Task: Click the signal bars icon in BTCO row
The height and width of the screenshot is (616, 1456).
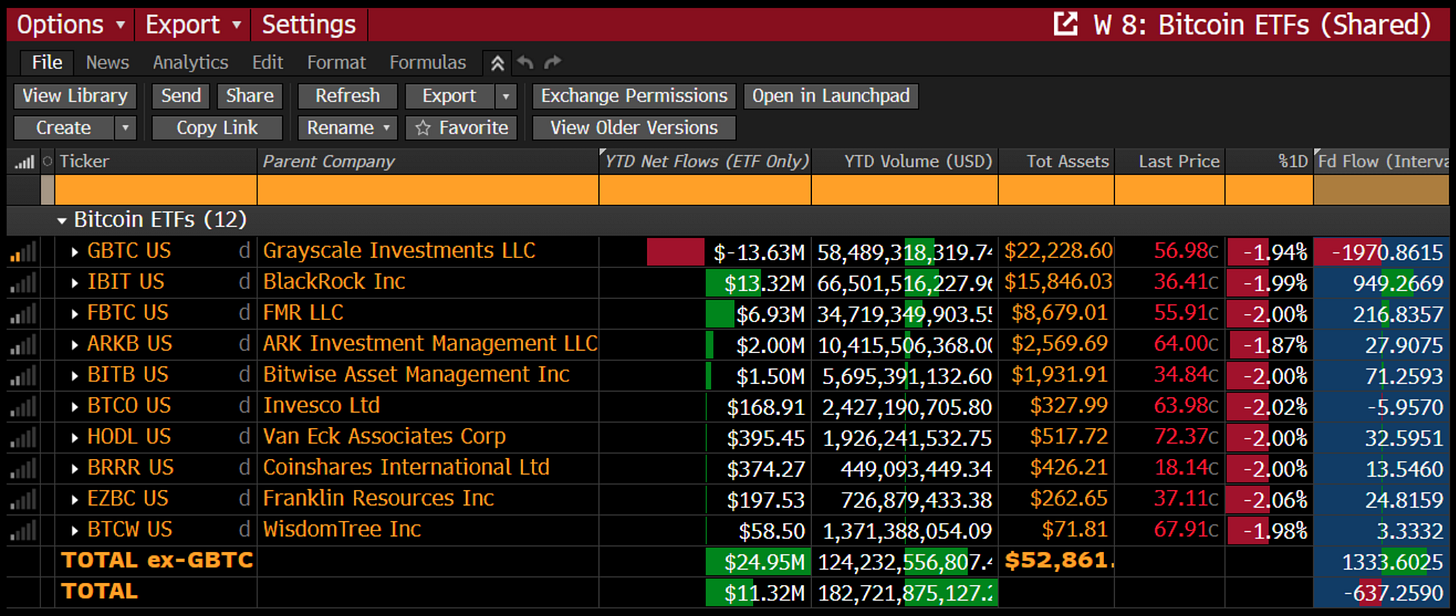Action: (x=22, y=406)
